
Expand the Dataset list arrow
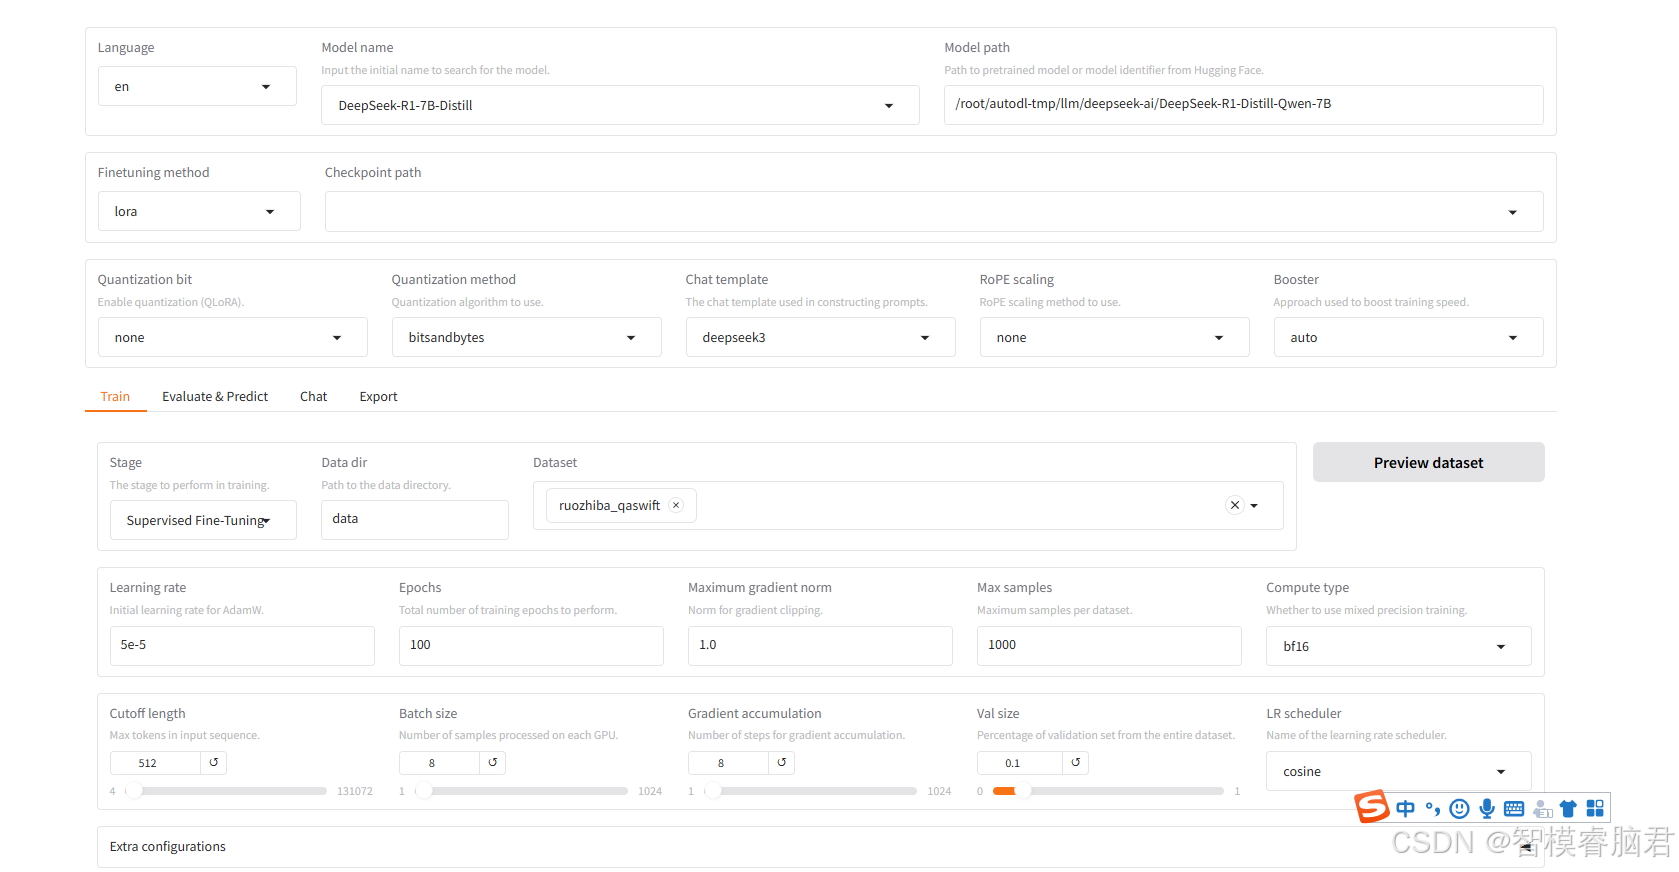coord(1254,506)
